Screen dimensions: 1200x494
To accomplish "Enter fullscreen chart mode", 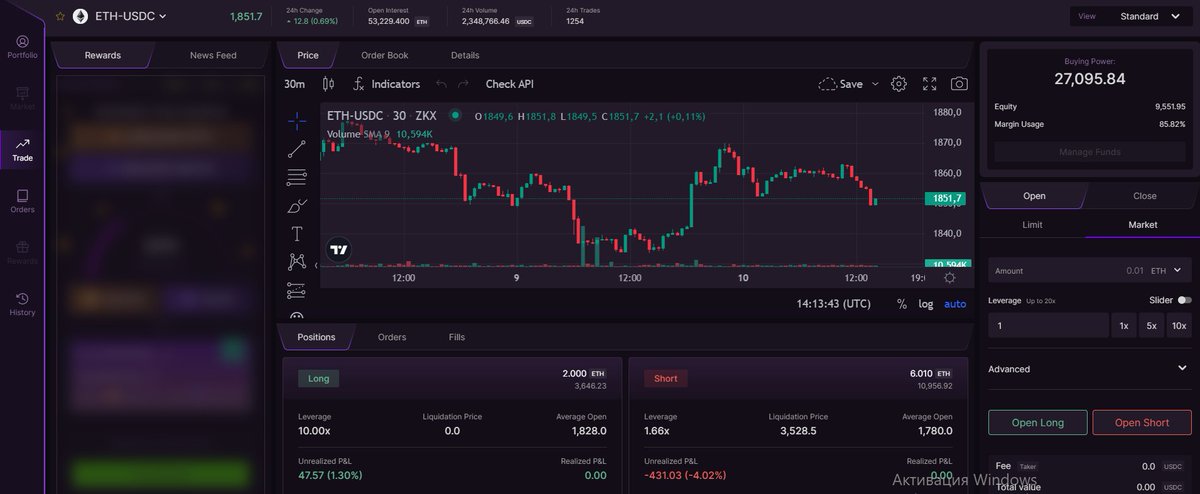I will 929,84.
